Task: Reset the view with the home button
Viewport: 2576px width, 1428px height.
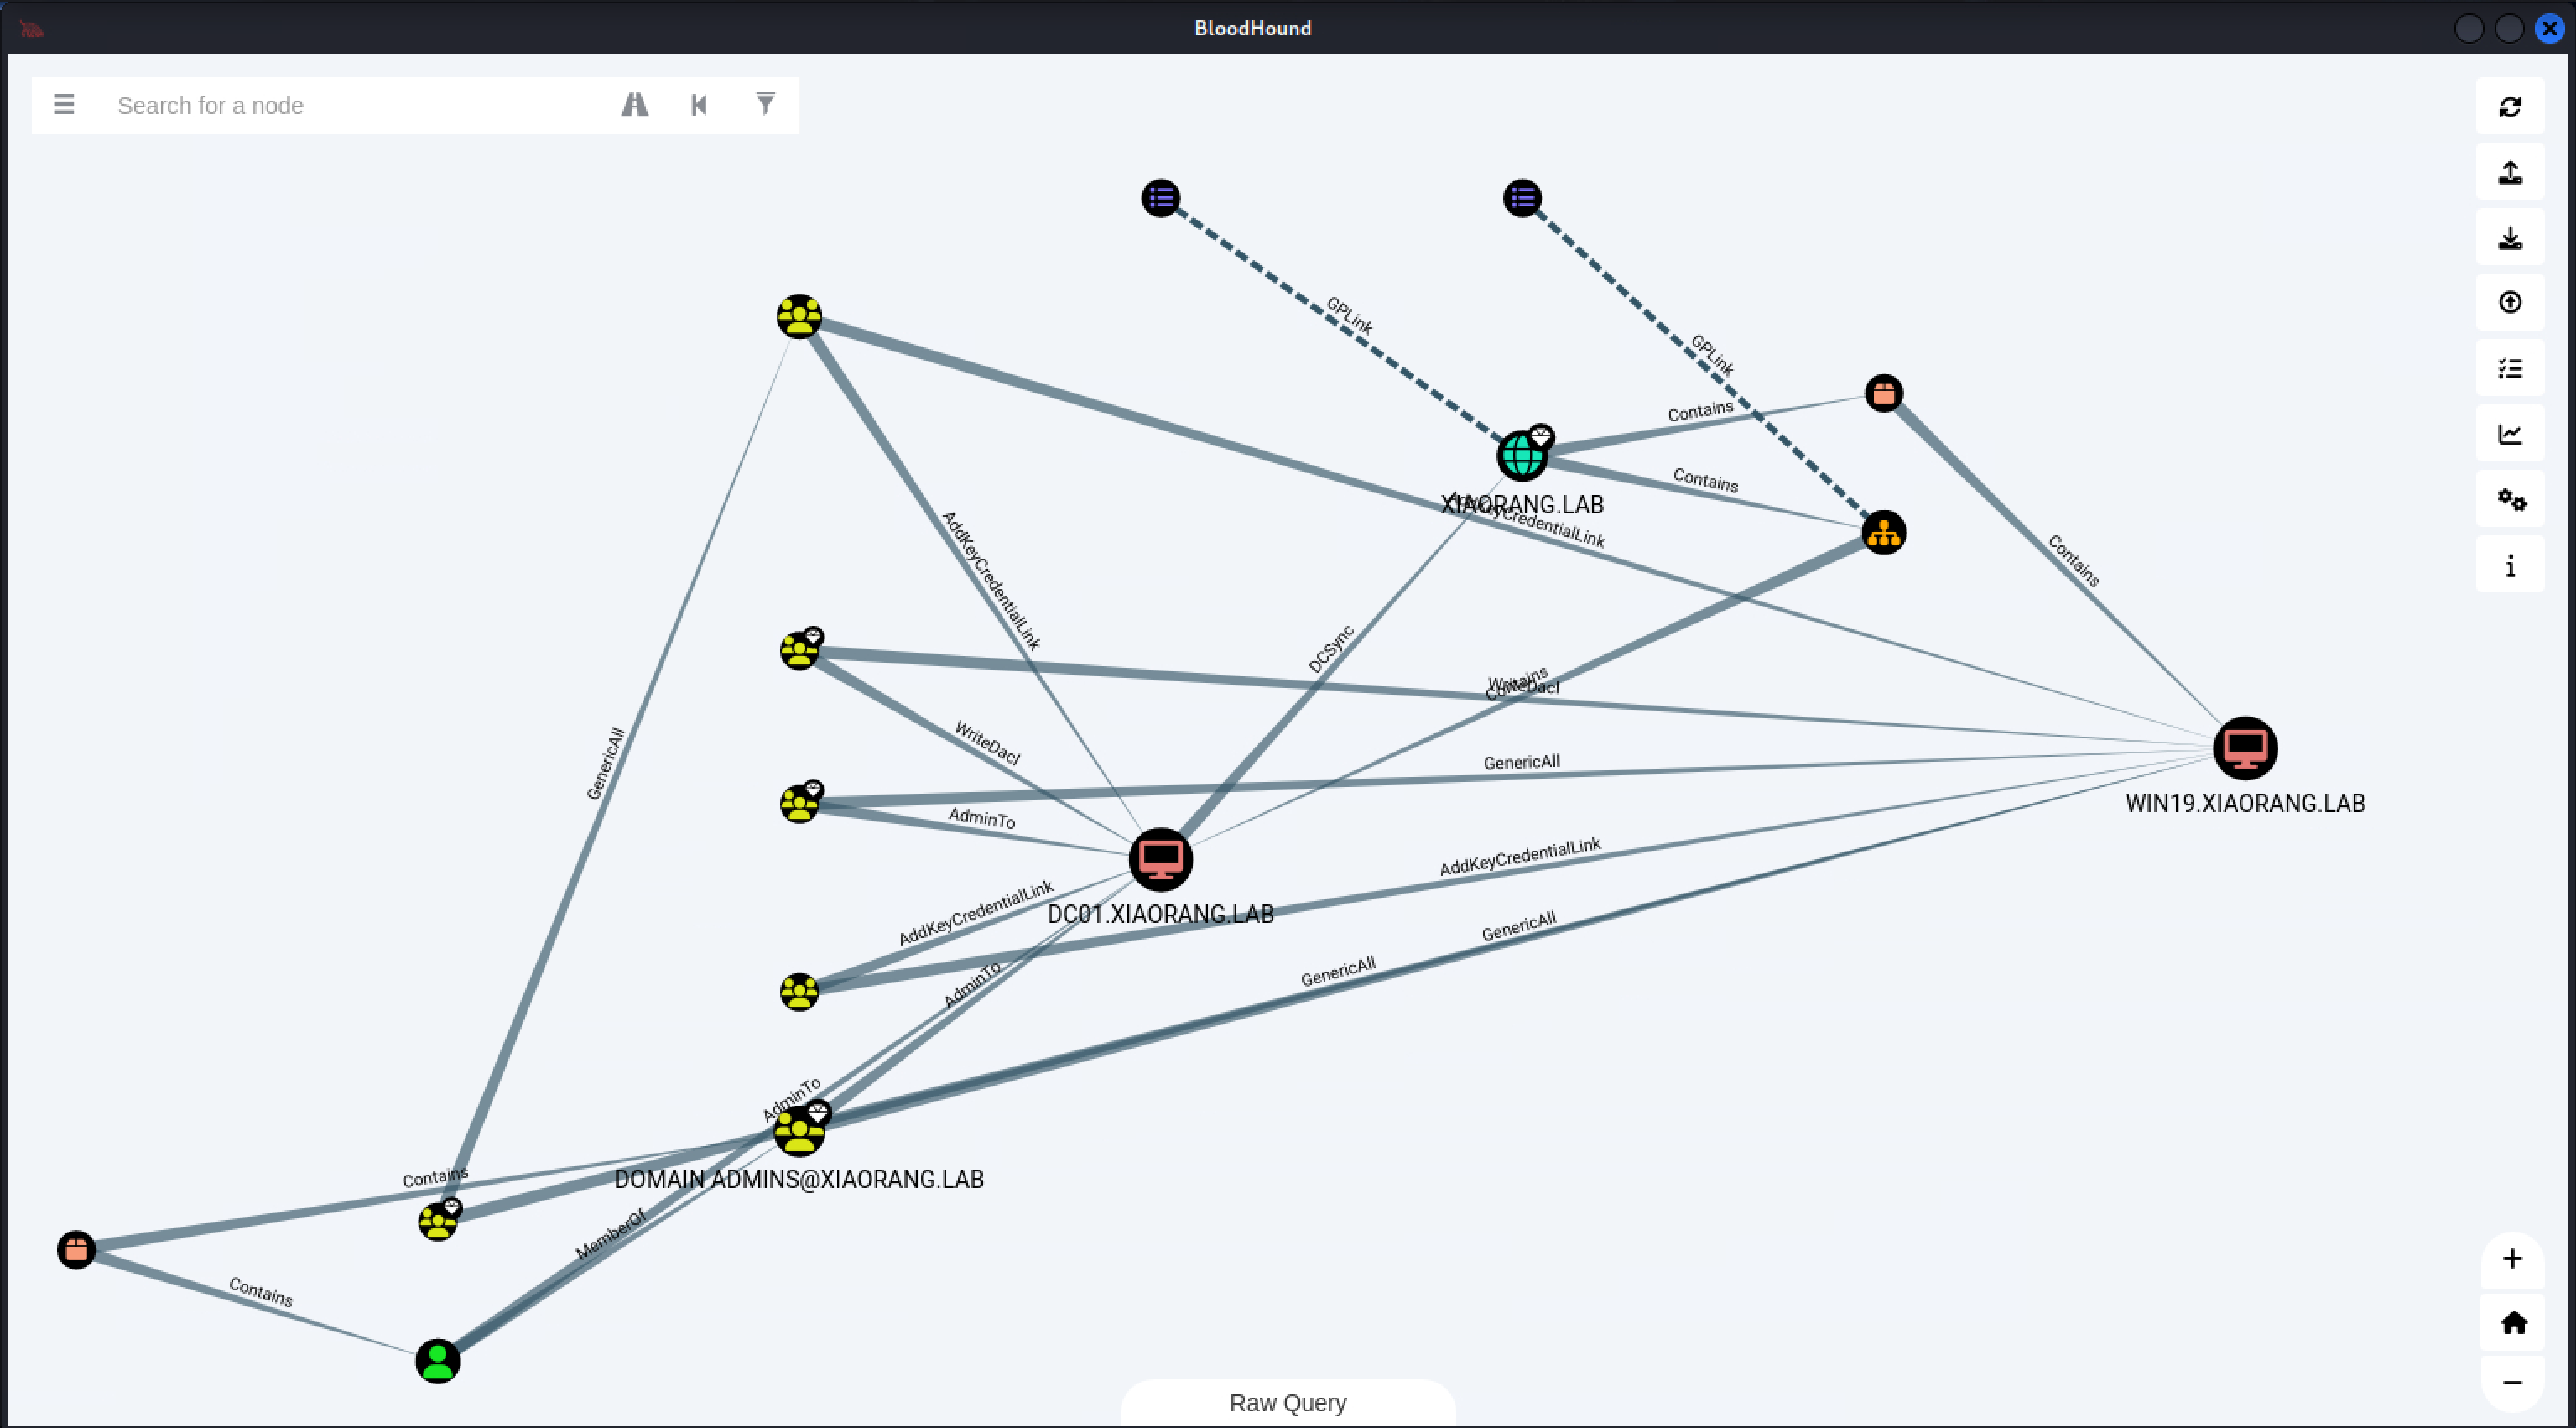Action: [x=2512, y=1322]
